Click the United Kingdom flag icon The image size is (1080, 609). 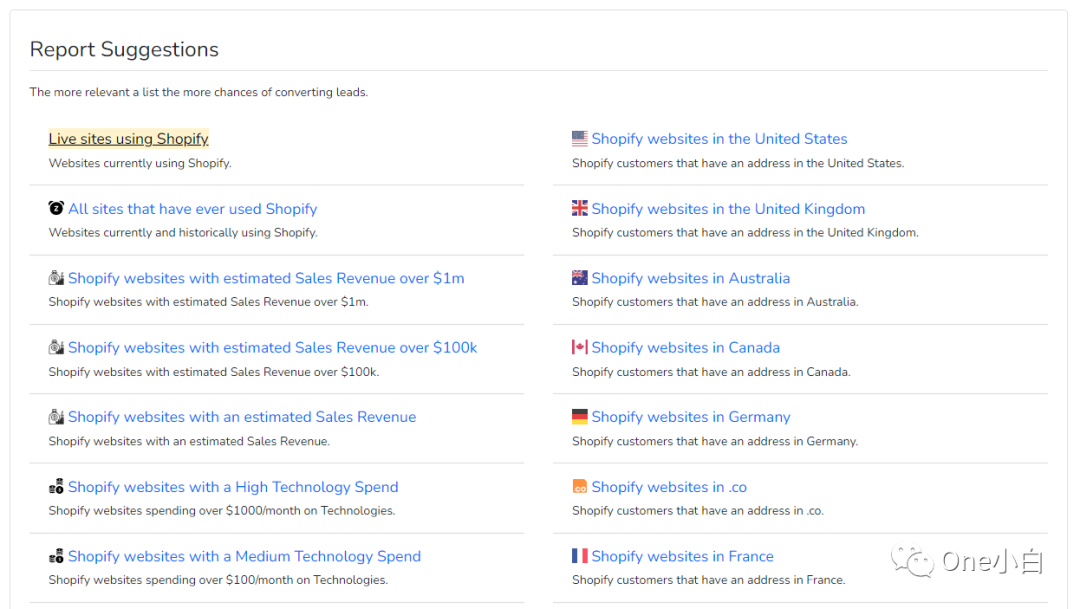(x=580, y=208)
